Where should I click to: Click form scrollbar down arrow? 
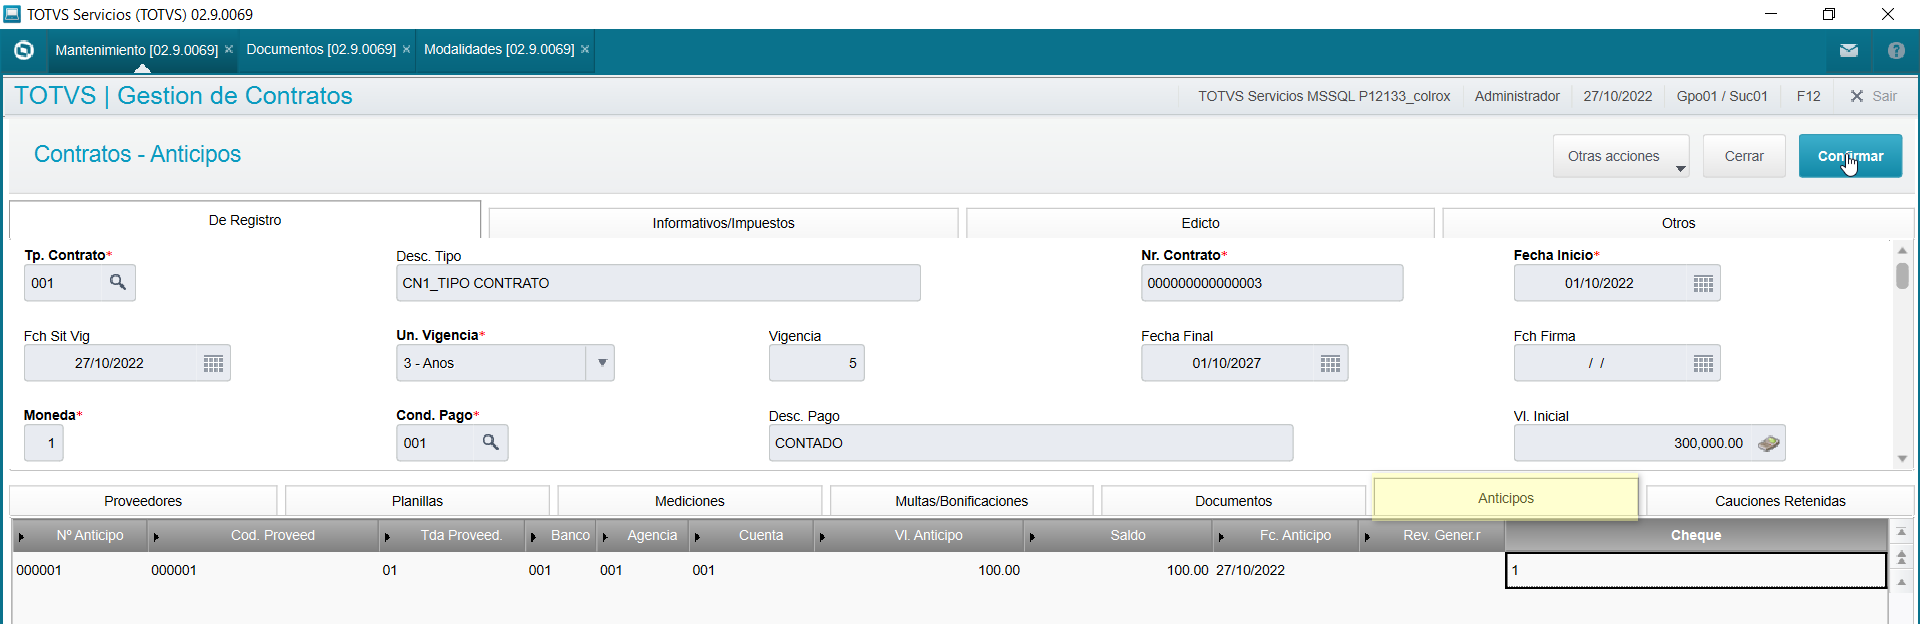[x=1902, y=459]
